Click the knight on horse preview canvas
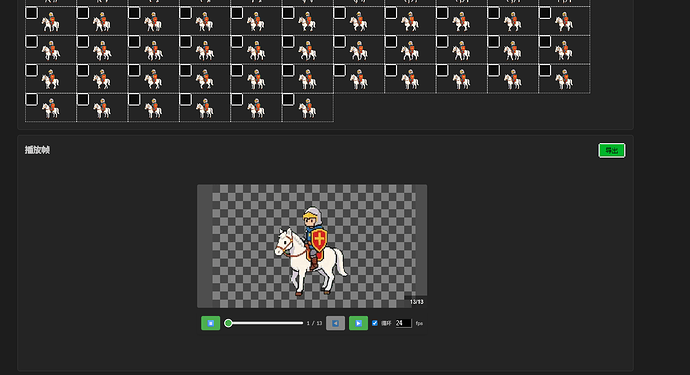This screenshot has height=375, width=690. pos(312,246)
